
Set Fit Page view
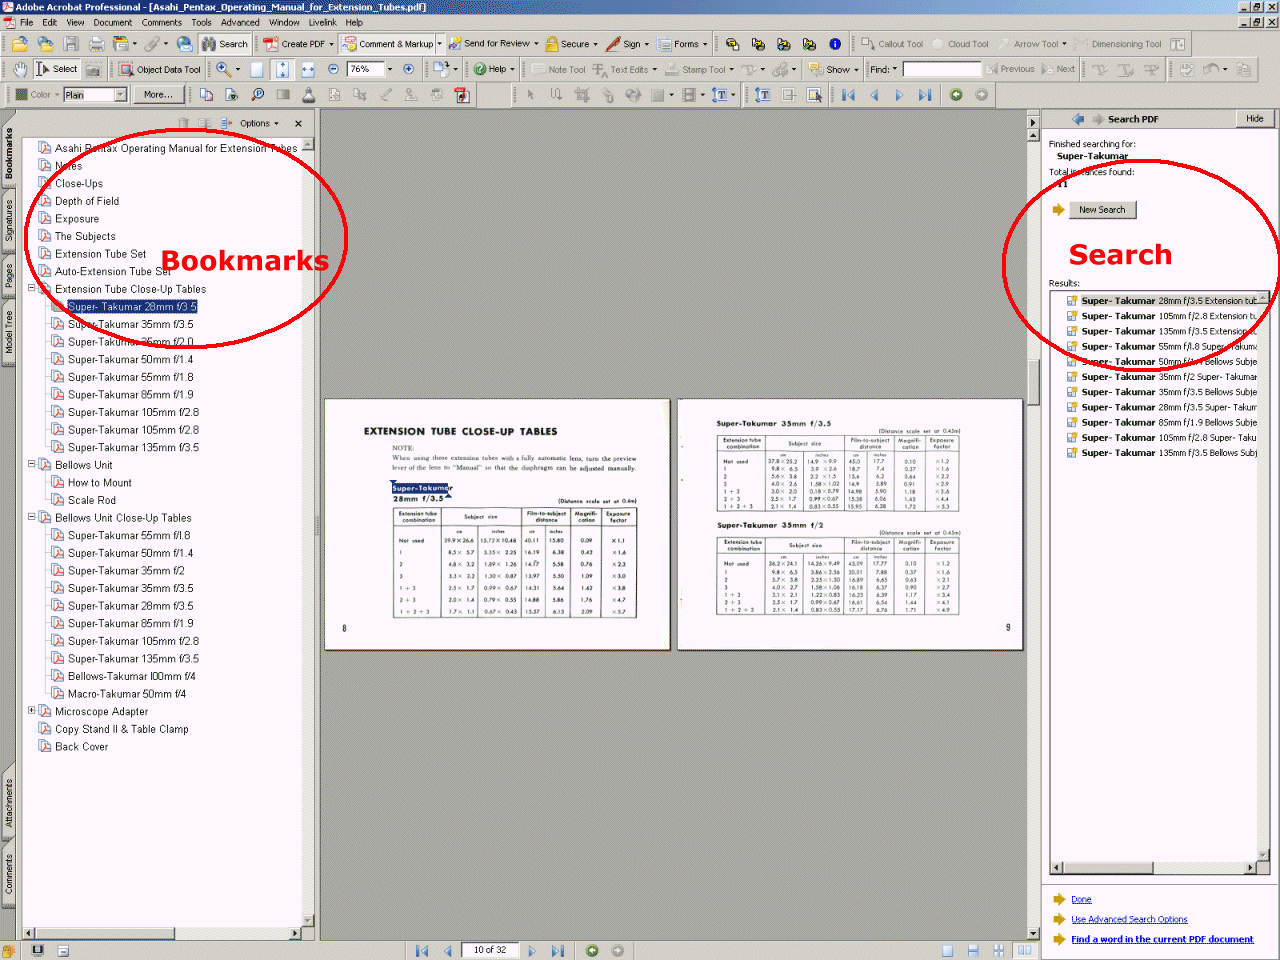[x=283, y=69]
